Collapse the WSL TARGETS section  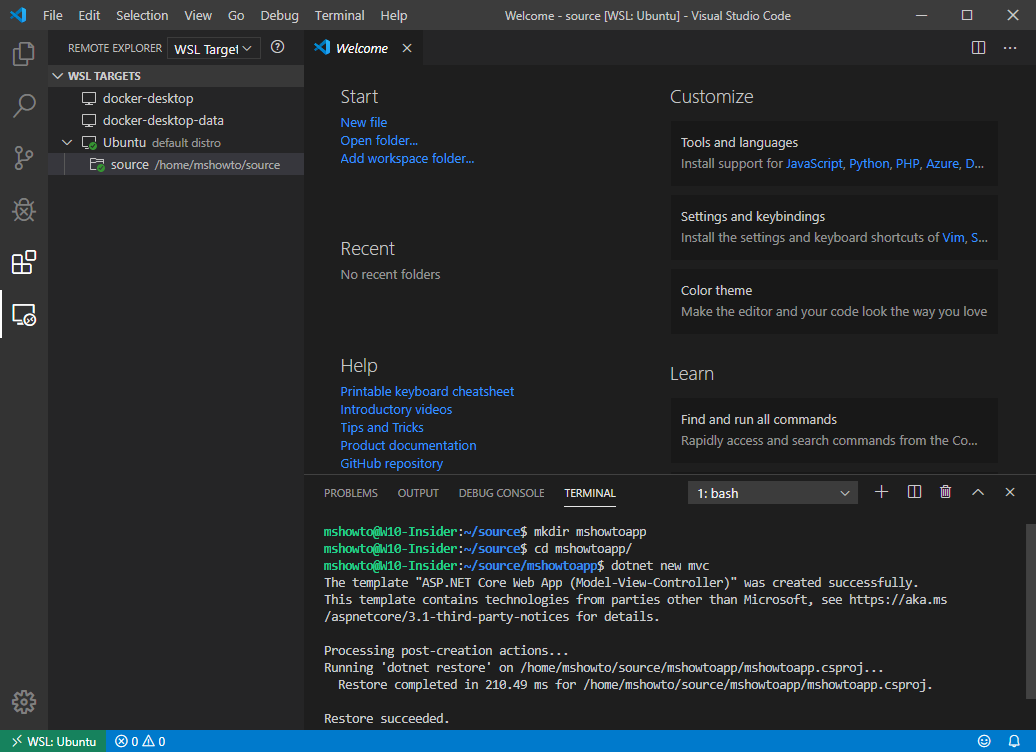coord(176,76)
